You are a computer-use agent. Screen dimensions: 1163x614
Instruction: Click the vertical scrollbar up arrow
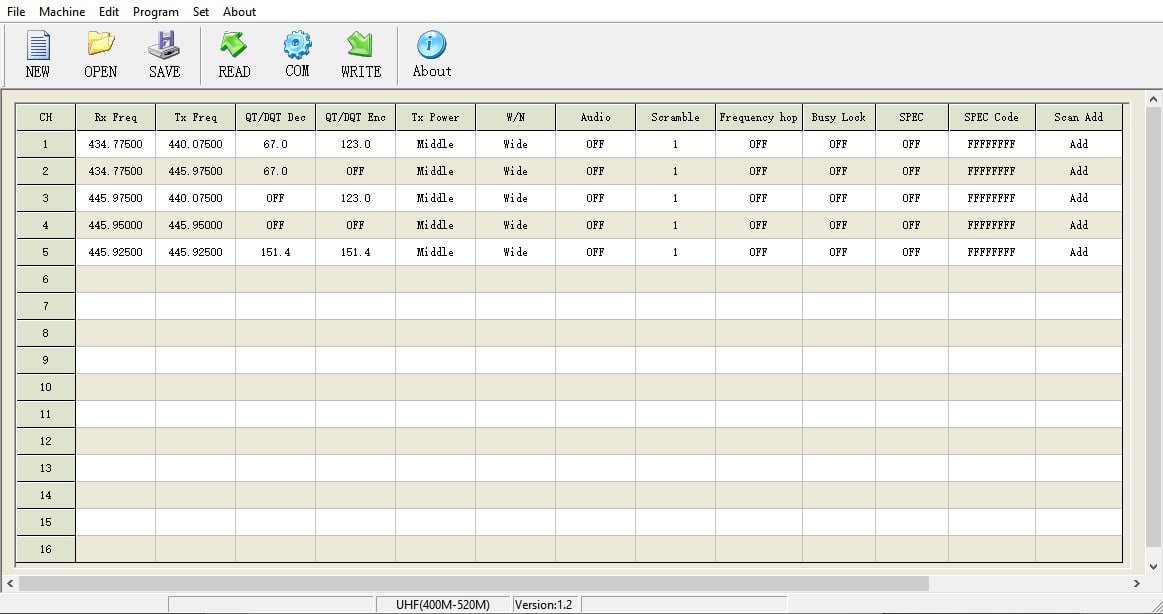(1153, 99)
